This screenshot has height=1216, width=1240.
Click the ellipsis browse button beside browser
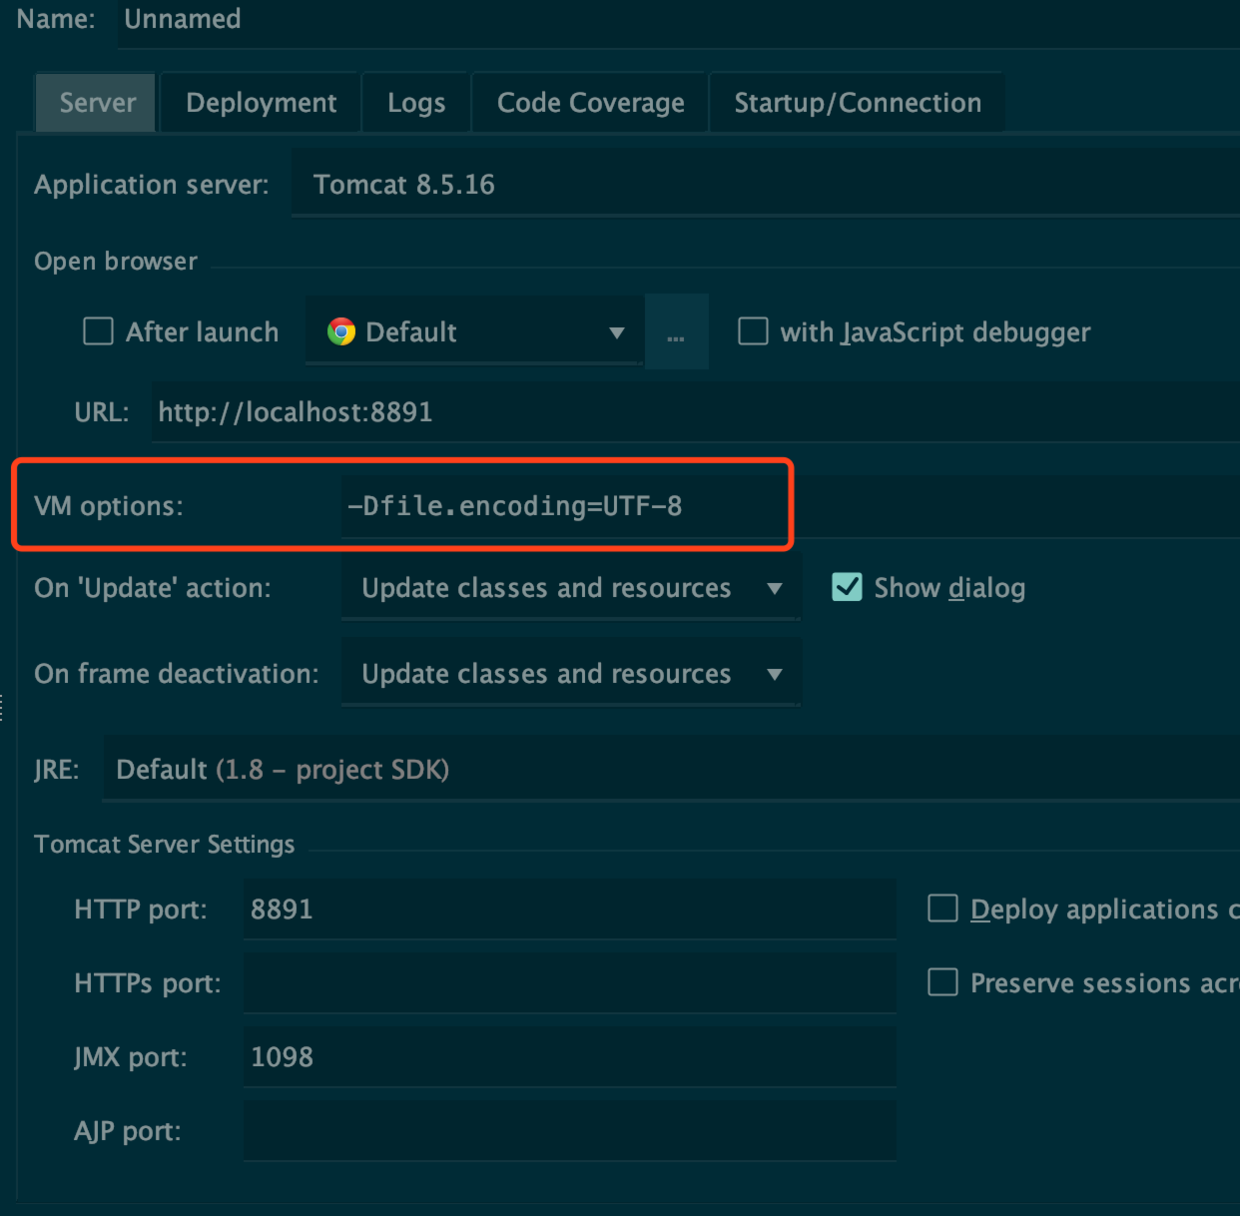click(677, 332)
